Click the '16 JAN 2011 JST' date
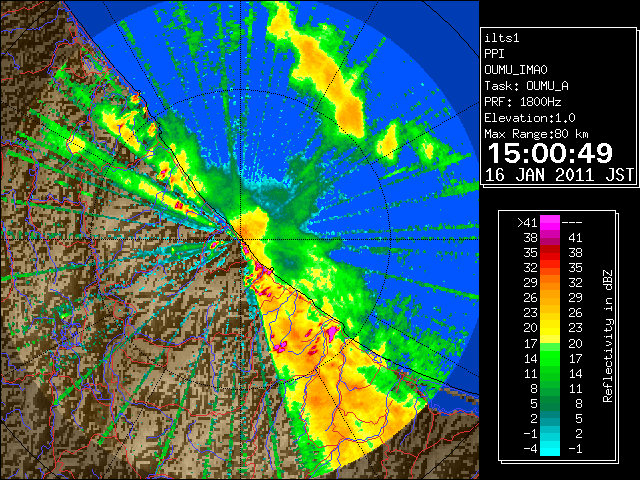This screenshot has width=640, height=480. pos(559,175)
